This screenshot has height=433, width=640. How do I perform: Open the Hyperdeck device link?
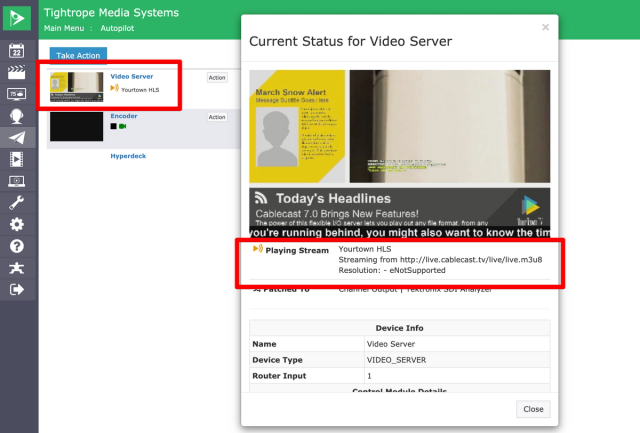[128, 156]
